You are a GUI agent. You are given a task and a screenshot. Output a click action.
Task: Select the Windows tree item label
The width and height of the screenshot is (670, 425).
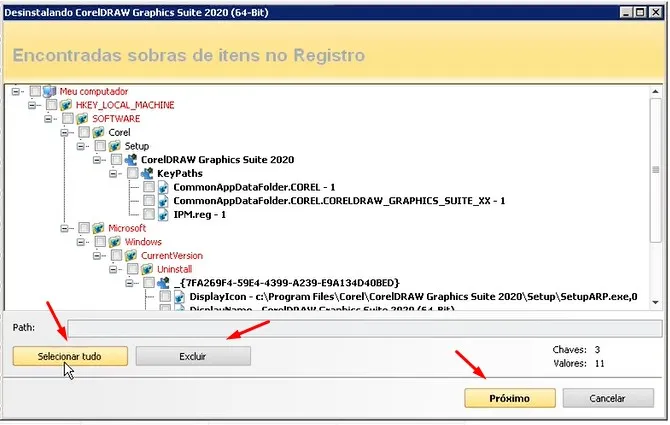coord(144,242)
